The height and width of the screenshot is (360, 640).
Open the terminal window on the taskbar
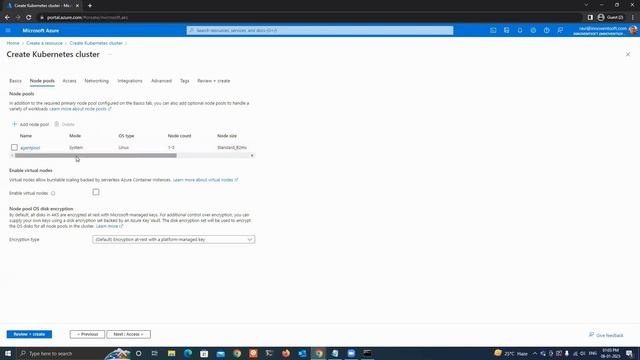click(x=367, y=353)
